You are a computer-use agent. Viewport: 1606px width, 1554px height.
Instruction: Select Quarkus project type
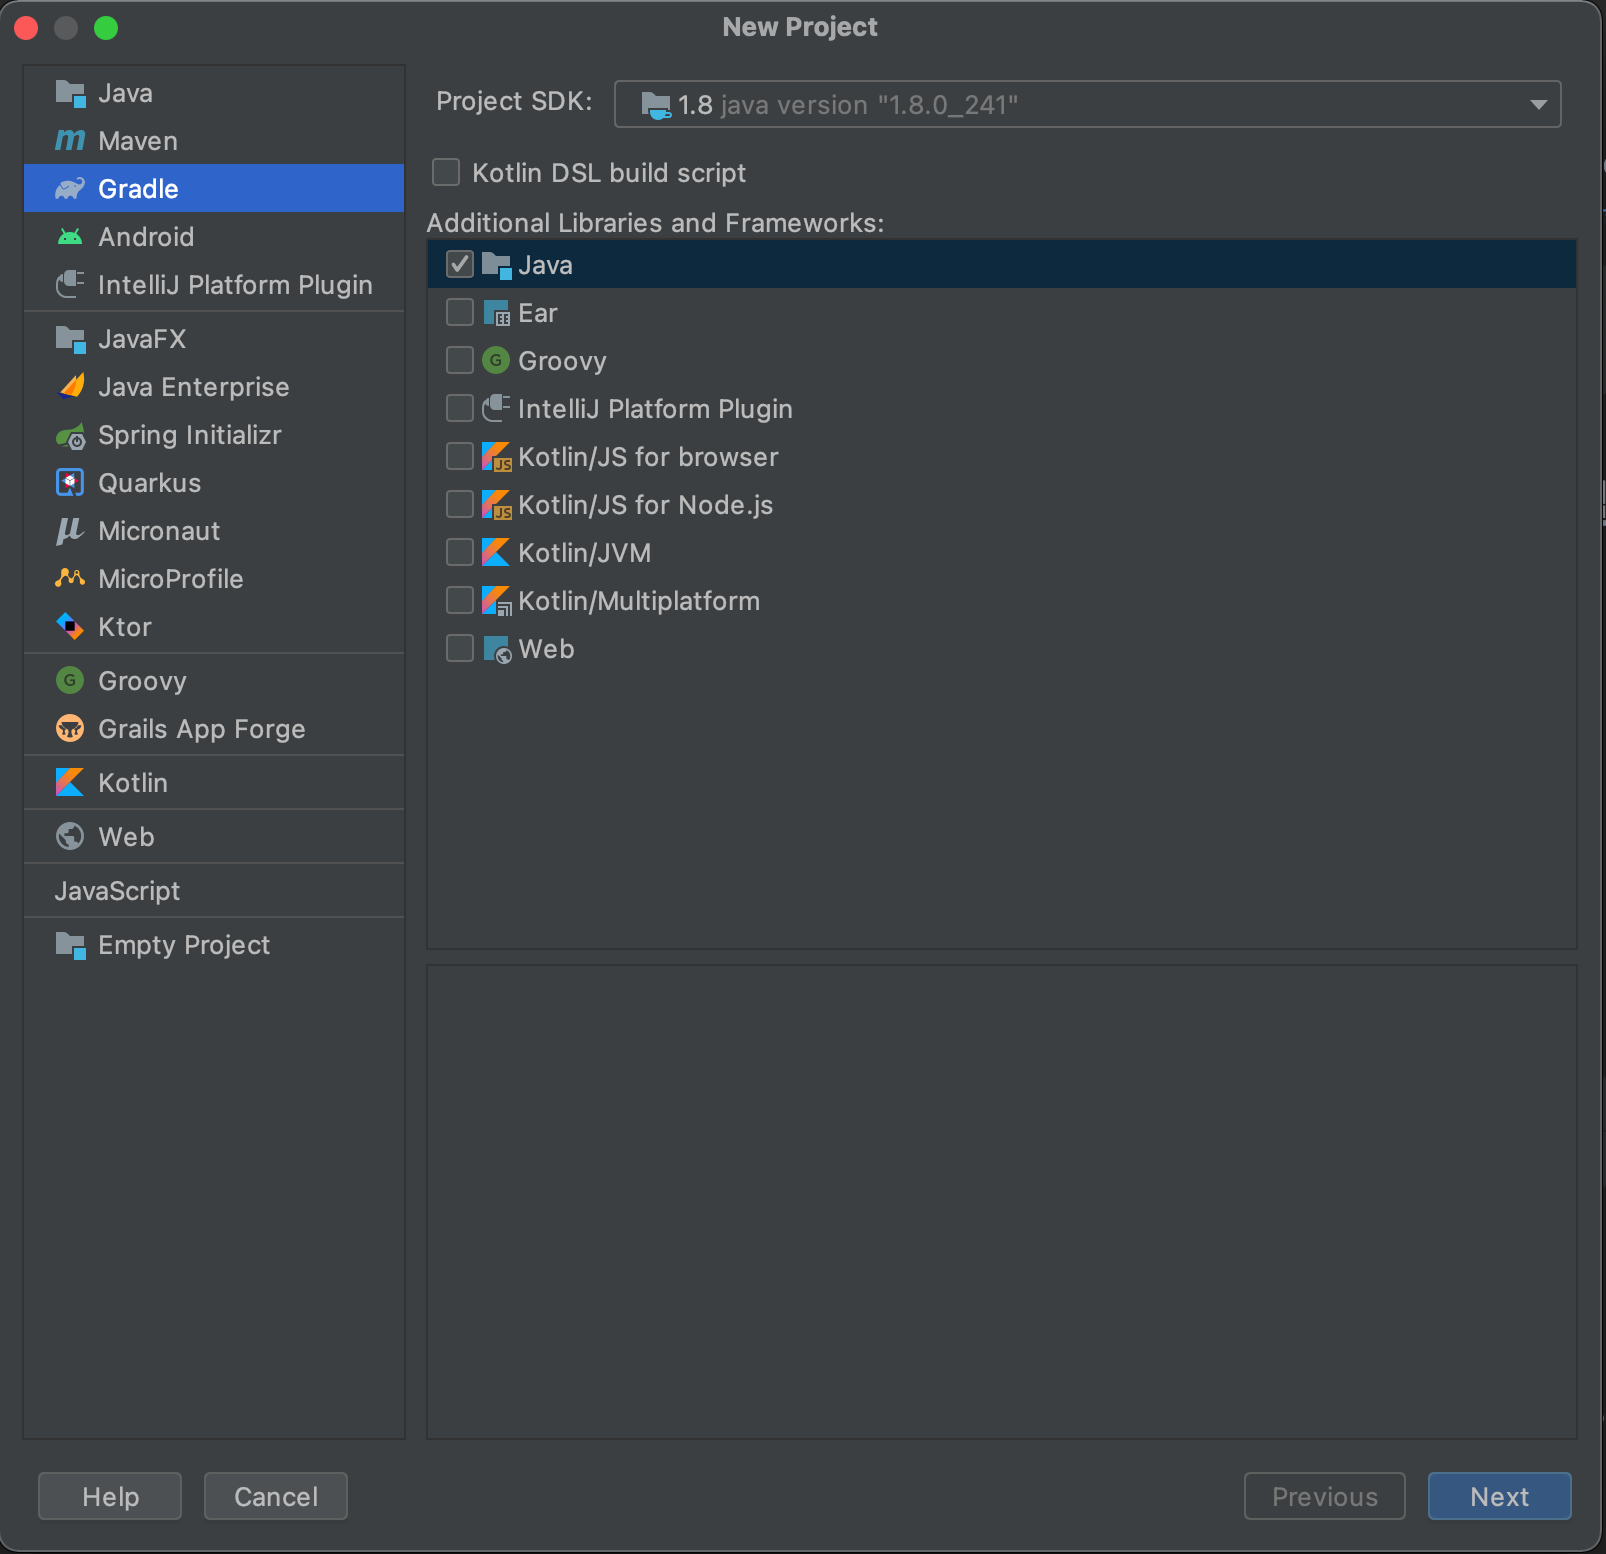coord(214,483)
